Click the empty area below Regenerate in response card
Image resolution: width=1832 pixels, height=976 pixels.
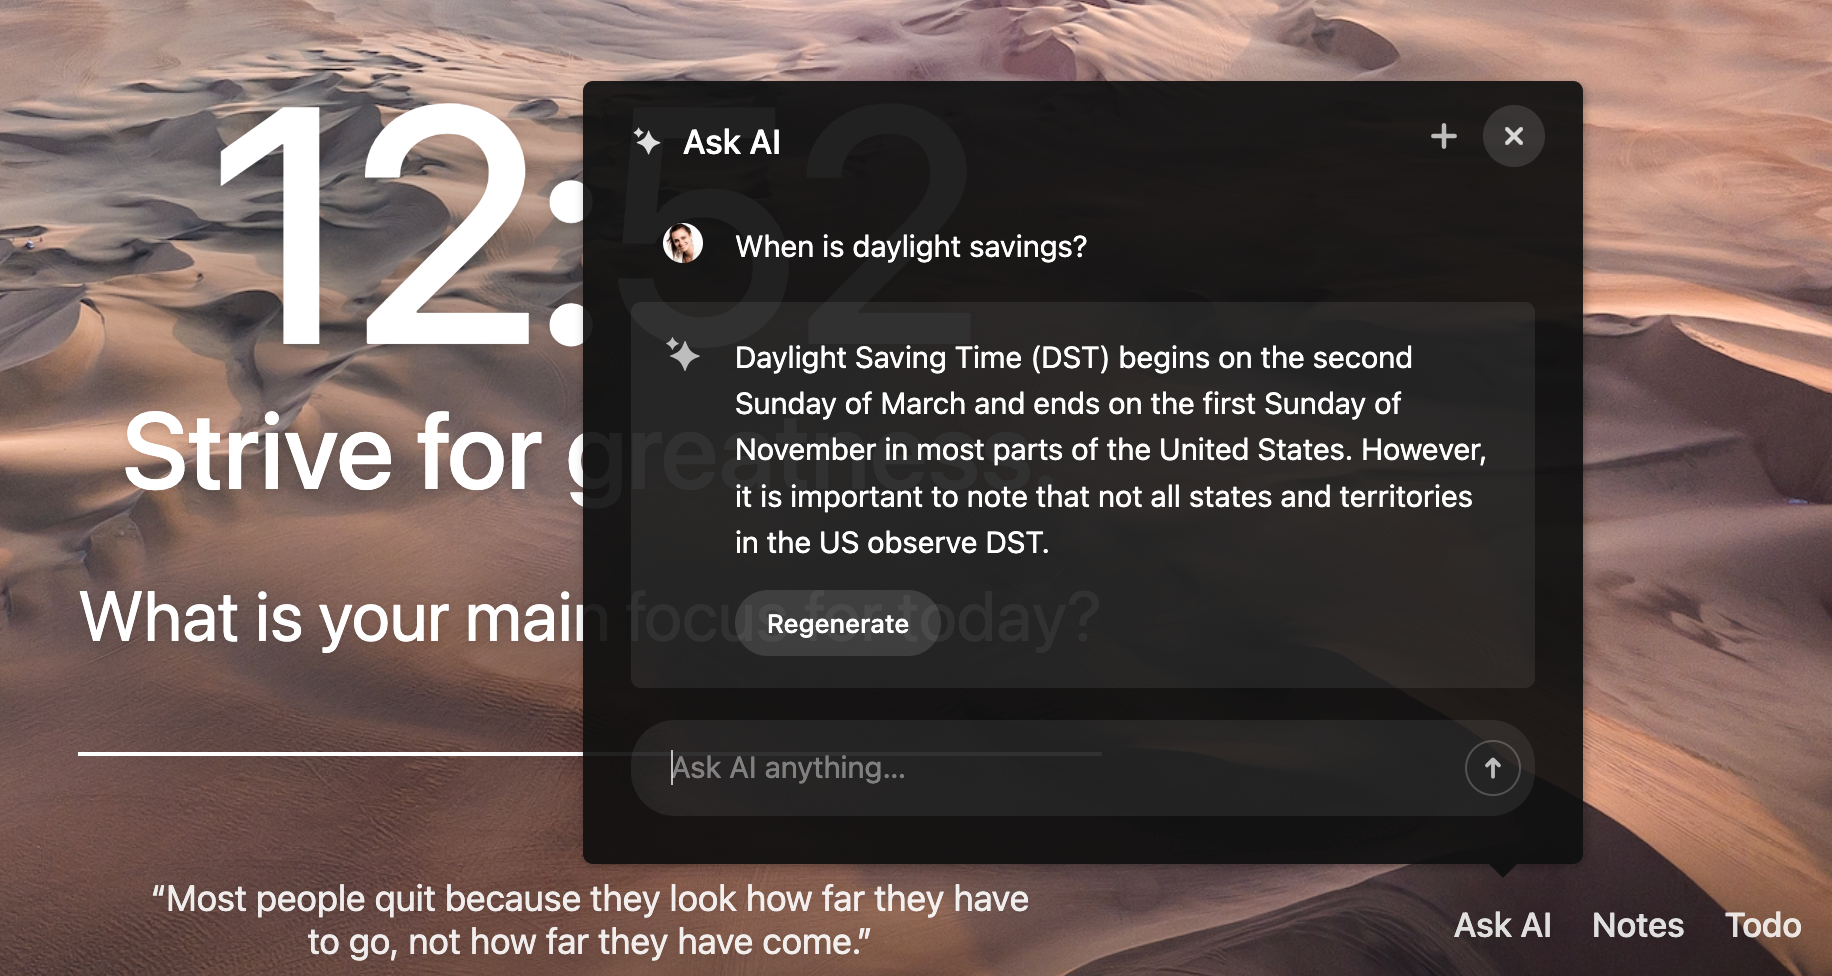(1083, 672)
